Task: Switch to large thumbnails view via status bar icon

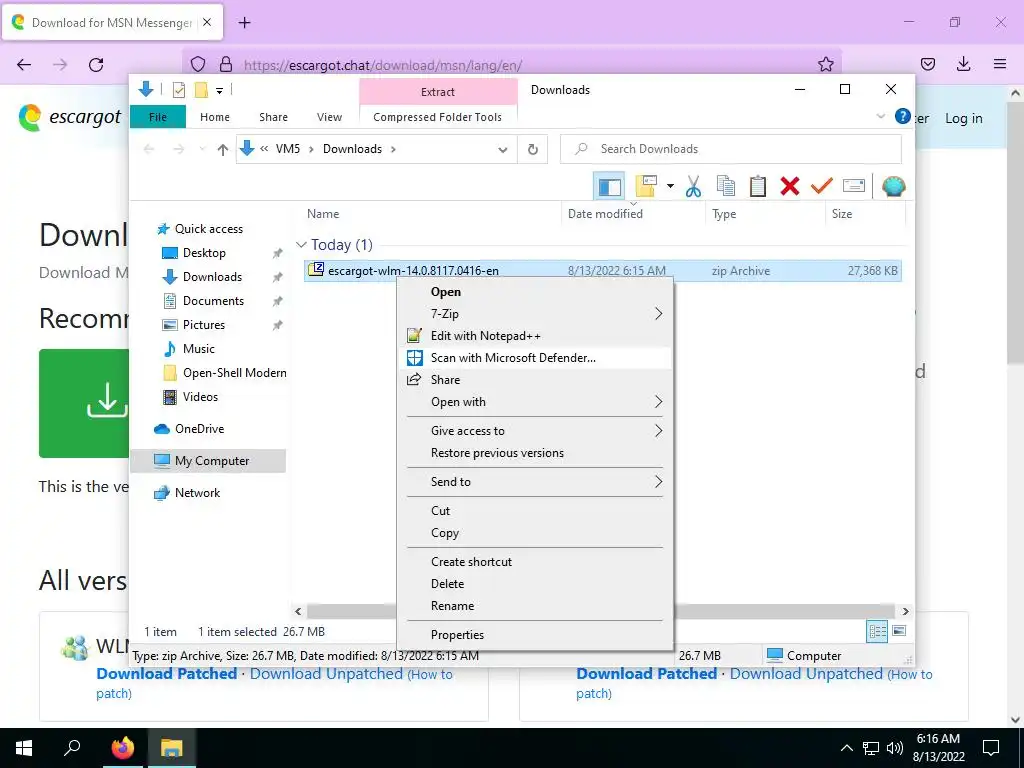Action: click(x=899, y=631)
